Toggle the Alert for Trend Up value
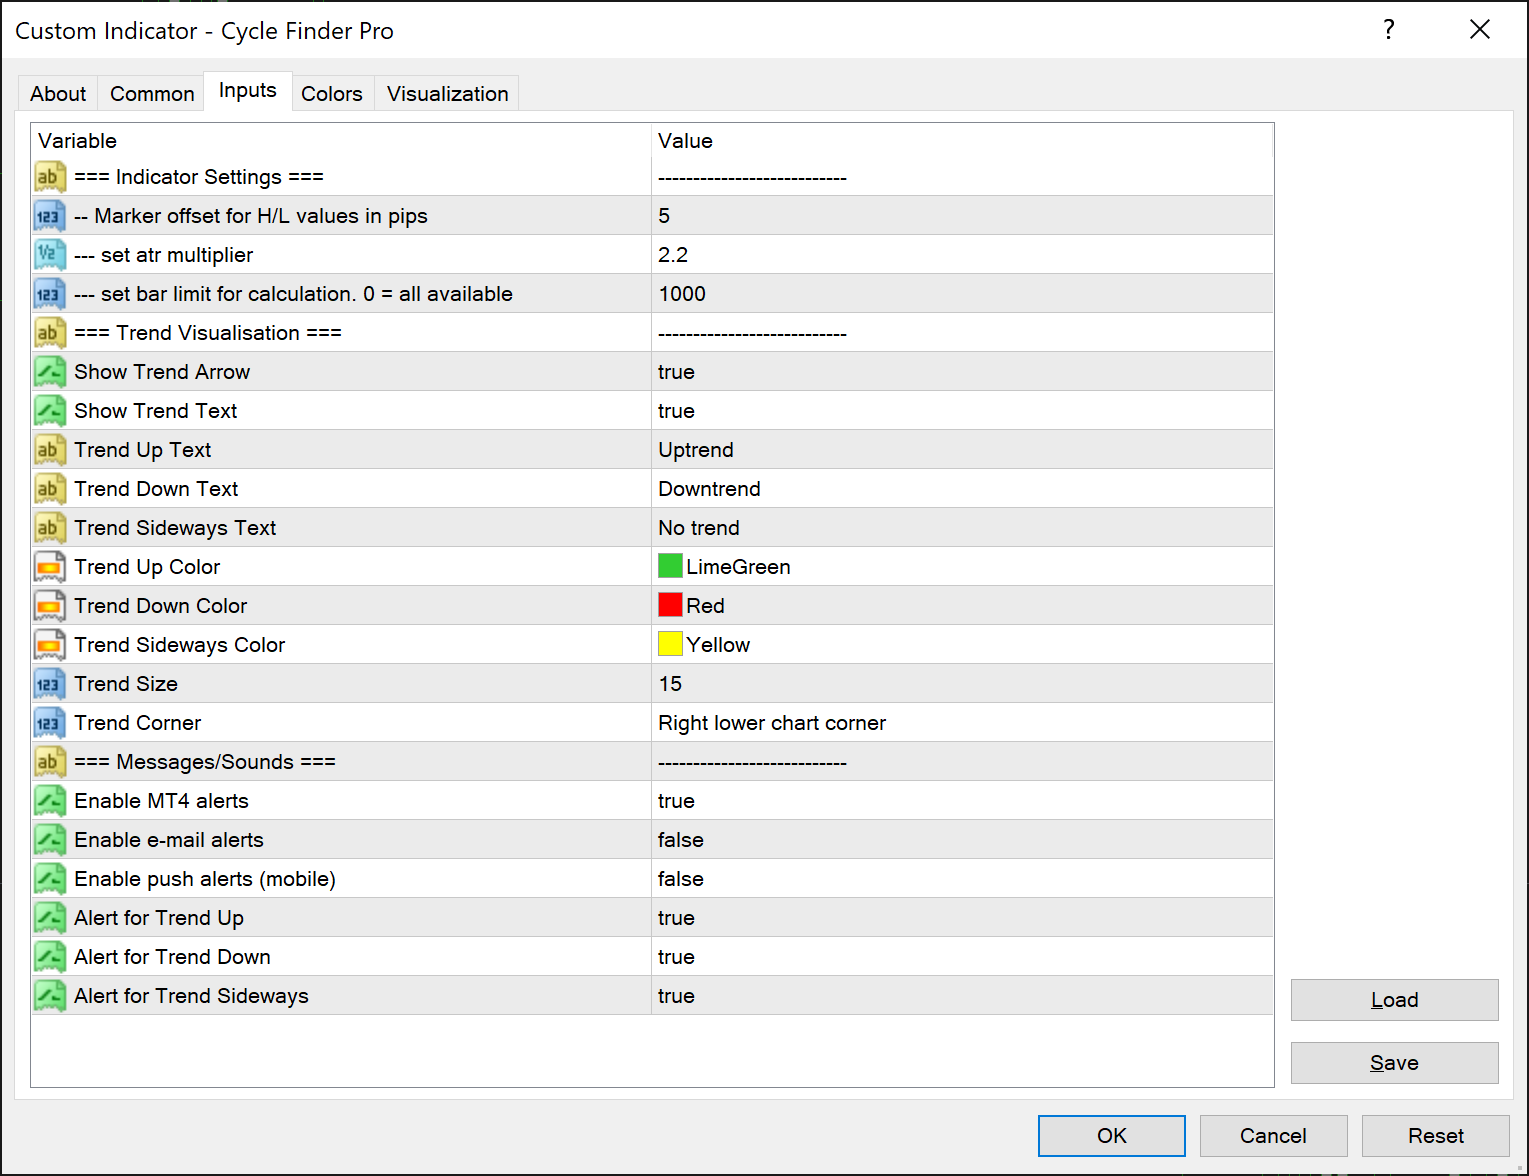The height and width of the screenshot is (1176, 1529). (x=962, y=918)
